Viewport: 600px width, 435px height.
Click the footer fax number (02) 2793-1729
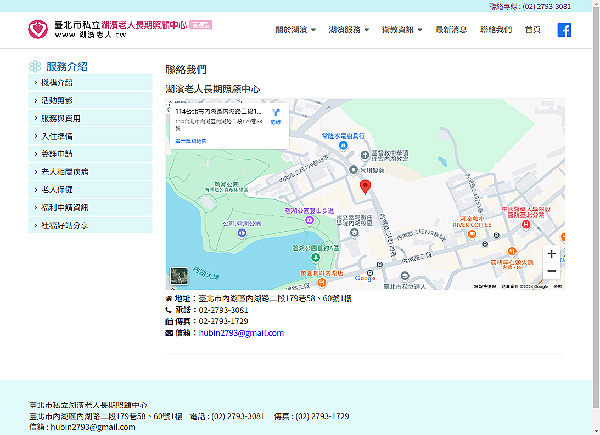coord(322,416)
